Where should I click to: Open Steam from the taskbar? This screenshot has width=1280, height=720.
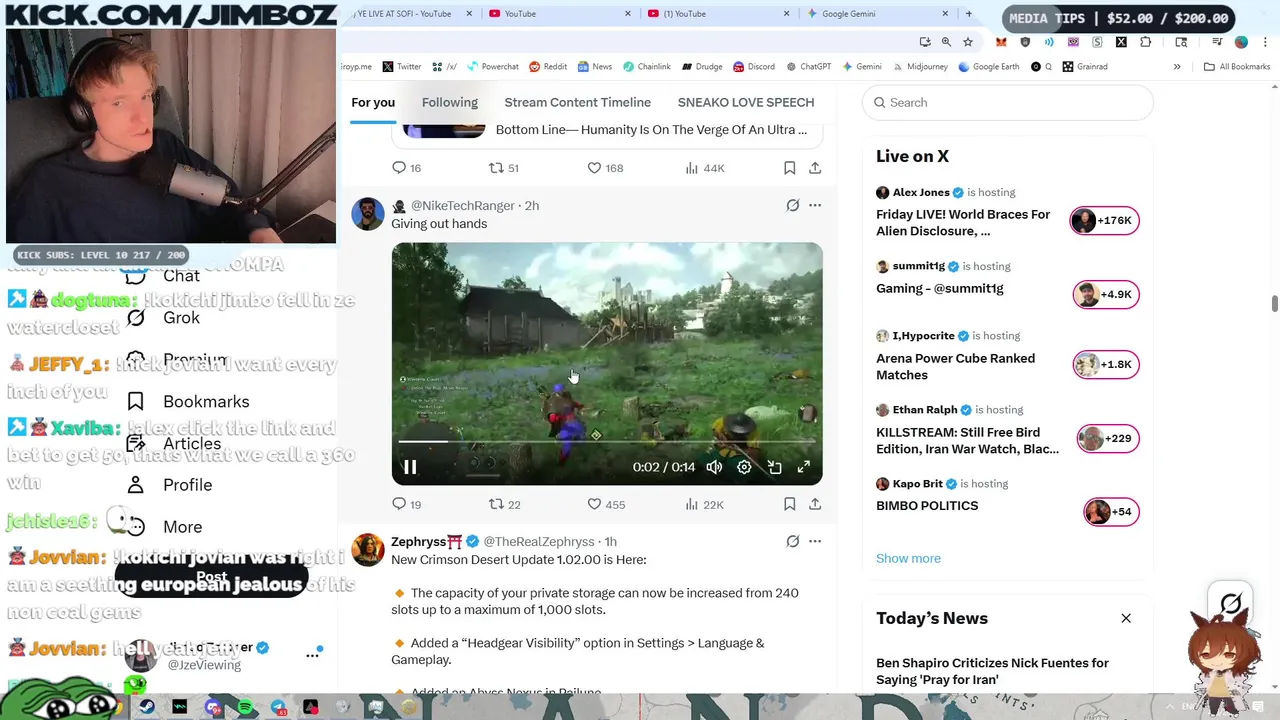pyautogui.click(x=147, y=708)
